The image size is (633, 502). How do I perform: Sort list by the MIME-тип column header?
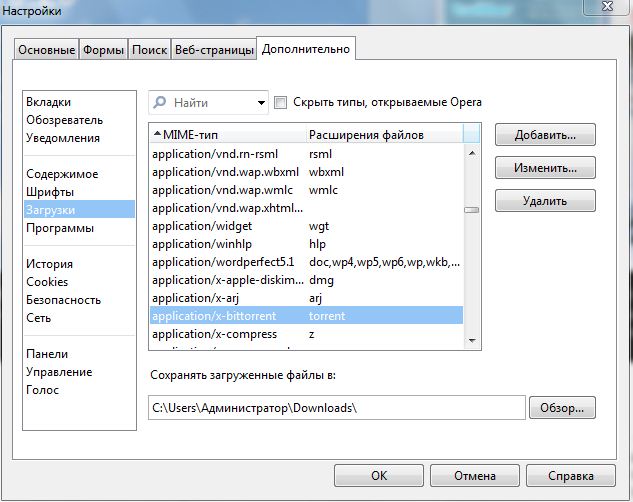point(226,134)
